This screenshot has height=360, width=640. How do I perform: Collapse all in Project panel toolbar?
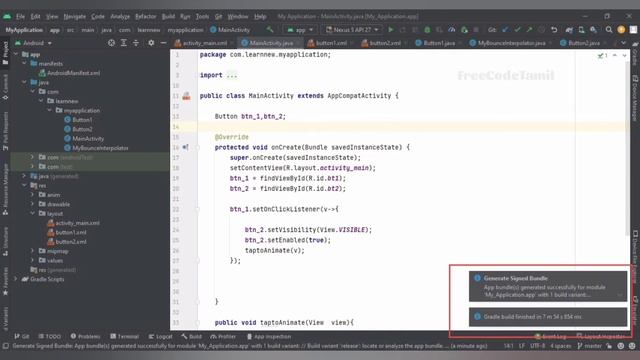coord(136,43)
